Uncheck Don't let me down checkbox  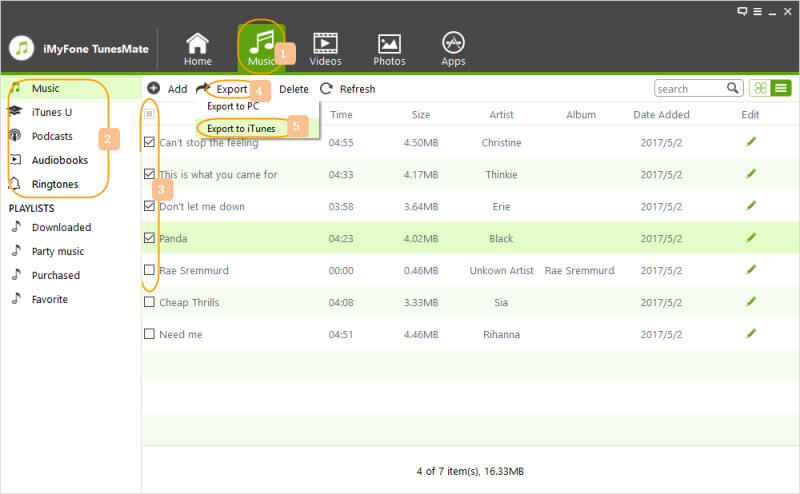click(x=149, y=206)
